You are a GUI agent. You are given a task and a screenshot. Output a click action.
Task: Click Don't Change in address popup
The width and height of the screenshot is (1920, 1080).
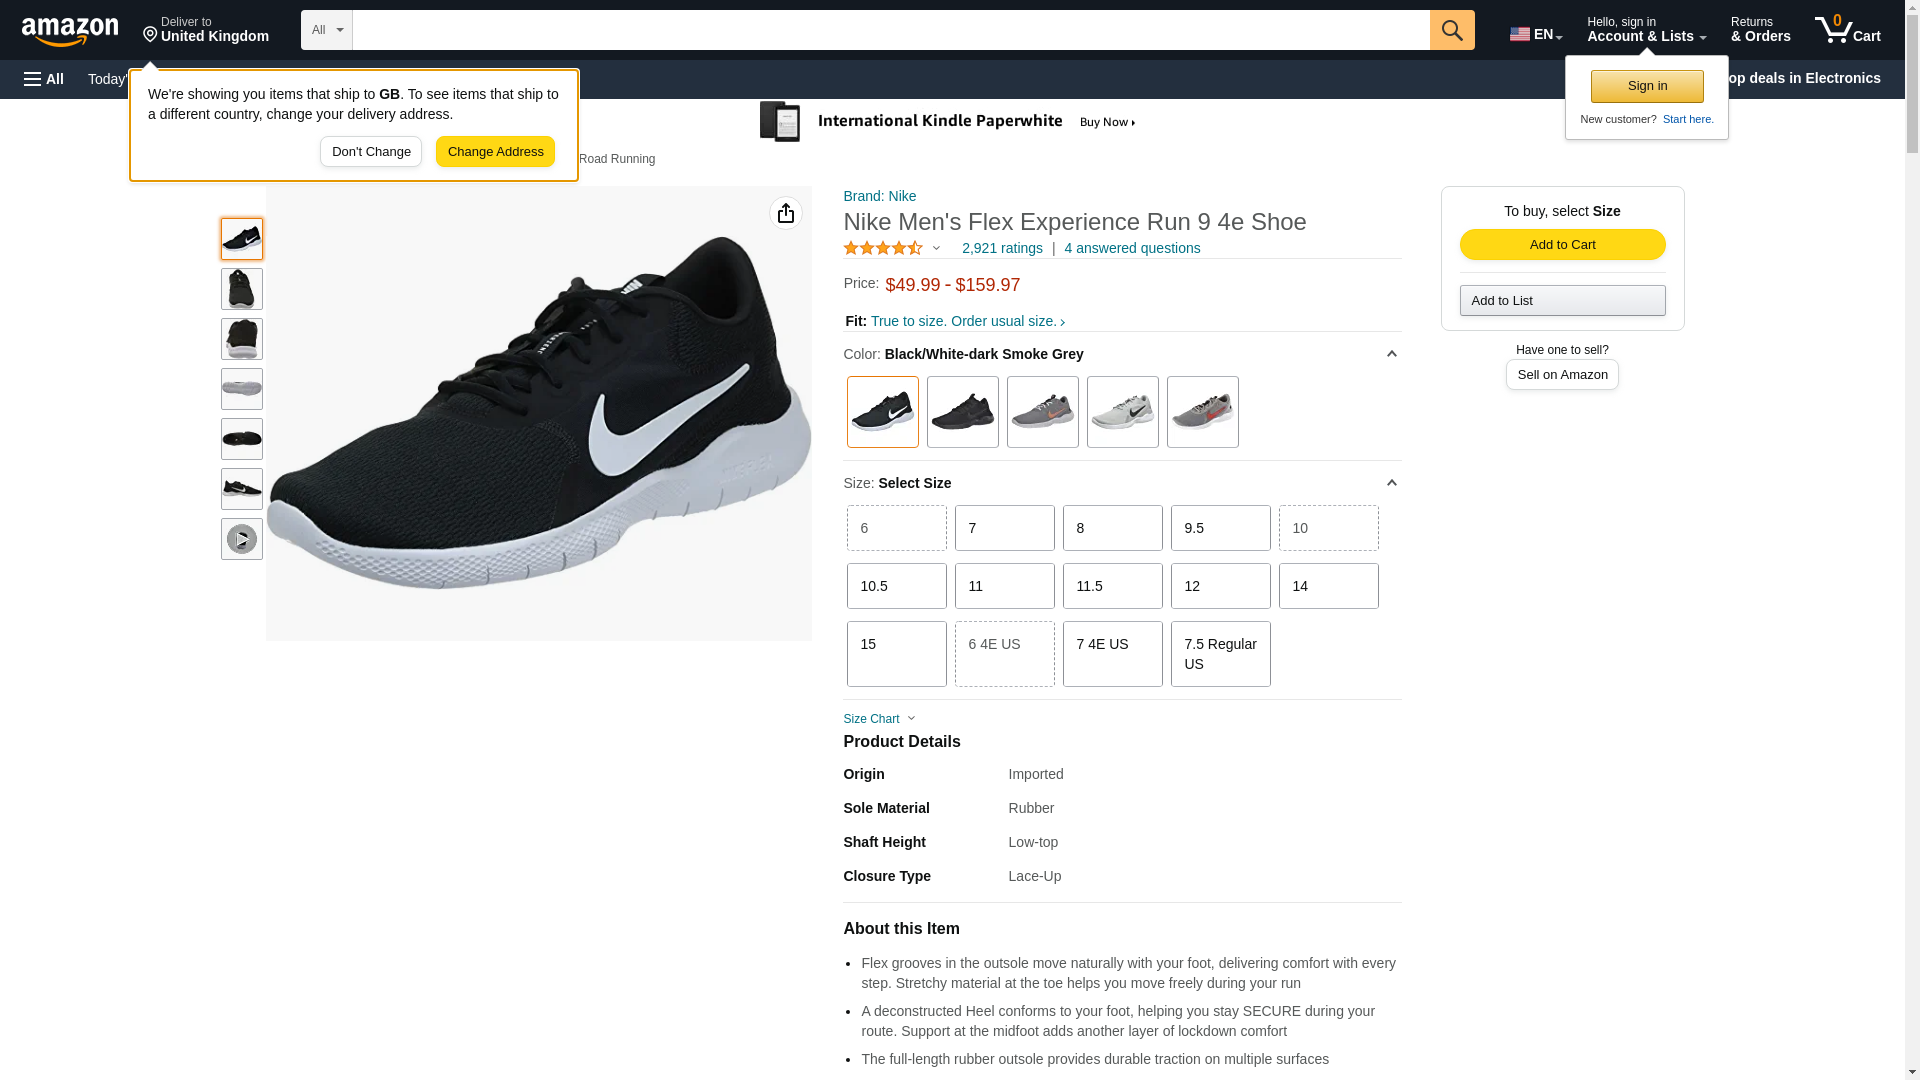pos(371,152)
